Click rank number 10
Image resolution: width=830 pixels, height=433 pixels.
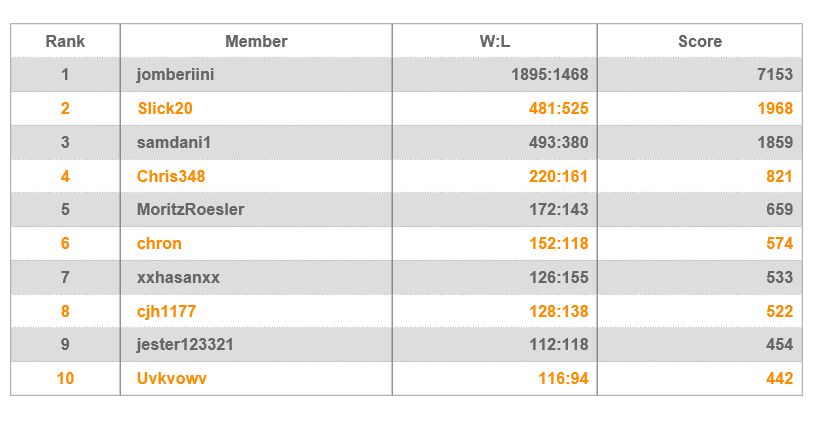pos(65,378)
